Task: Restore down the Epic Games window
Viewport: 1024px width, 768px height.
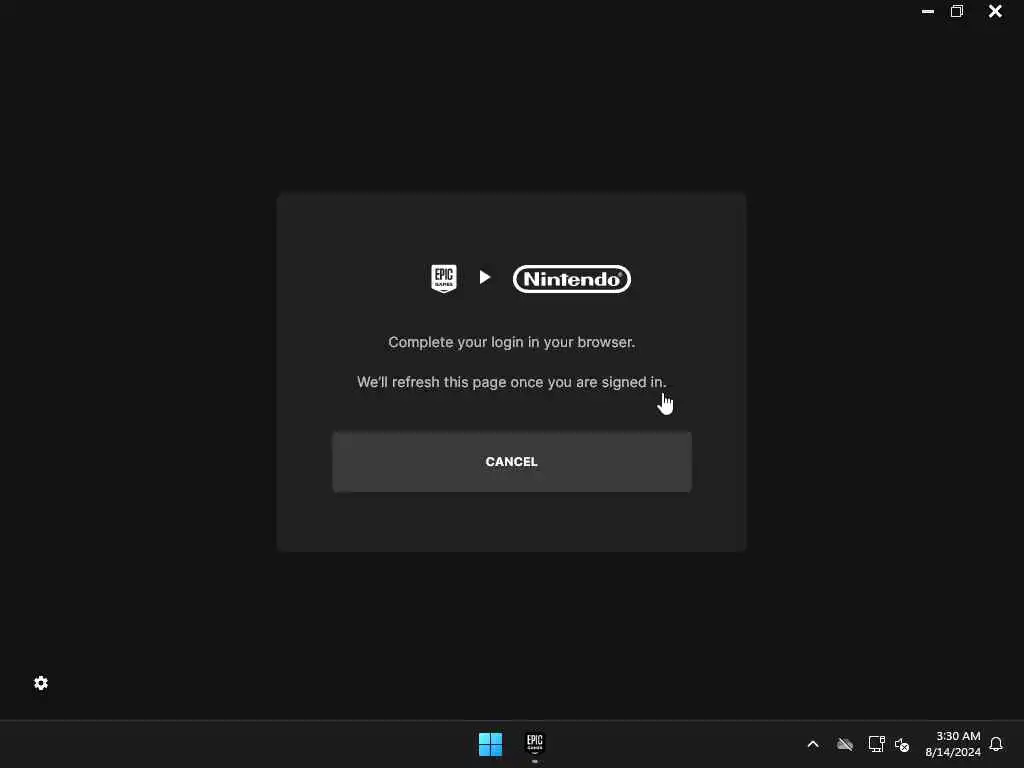Action: click(x=957, y=11)
